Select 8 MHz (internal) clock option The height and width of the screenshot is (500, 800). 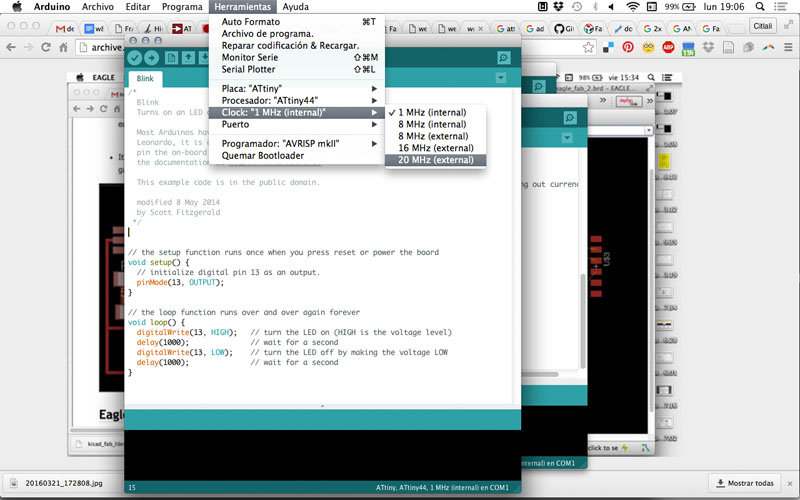pyautogui.click(x=435, y=124)
